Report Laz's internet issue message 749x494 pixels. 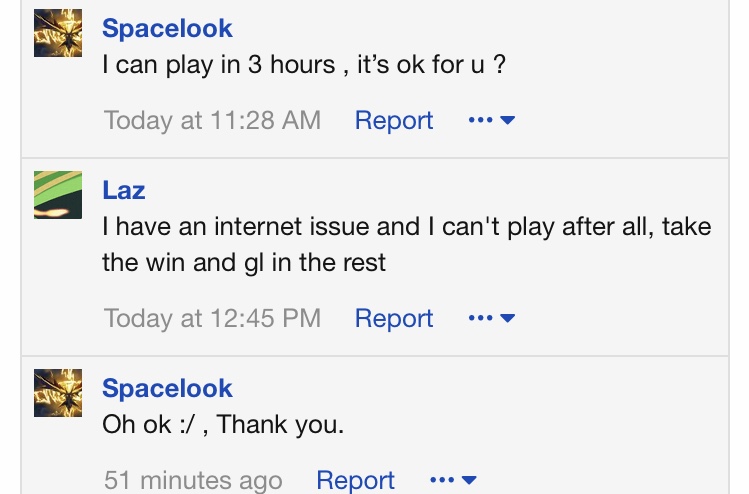[394, 318]
